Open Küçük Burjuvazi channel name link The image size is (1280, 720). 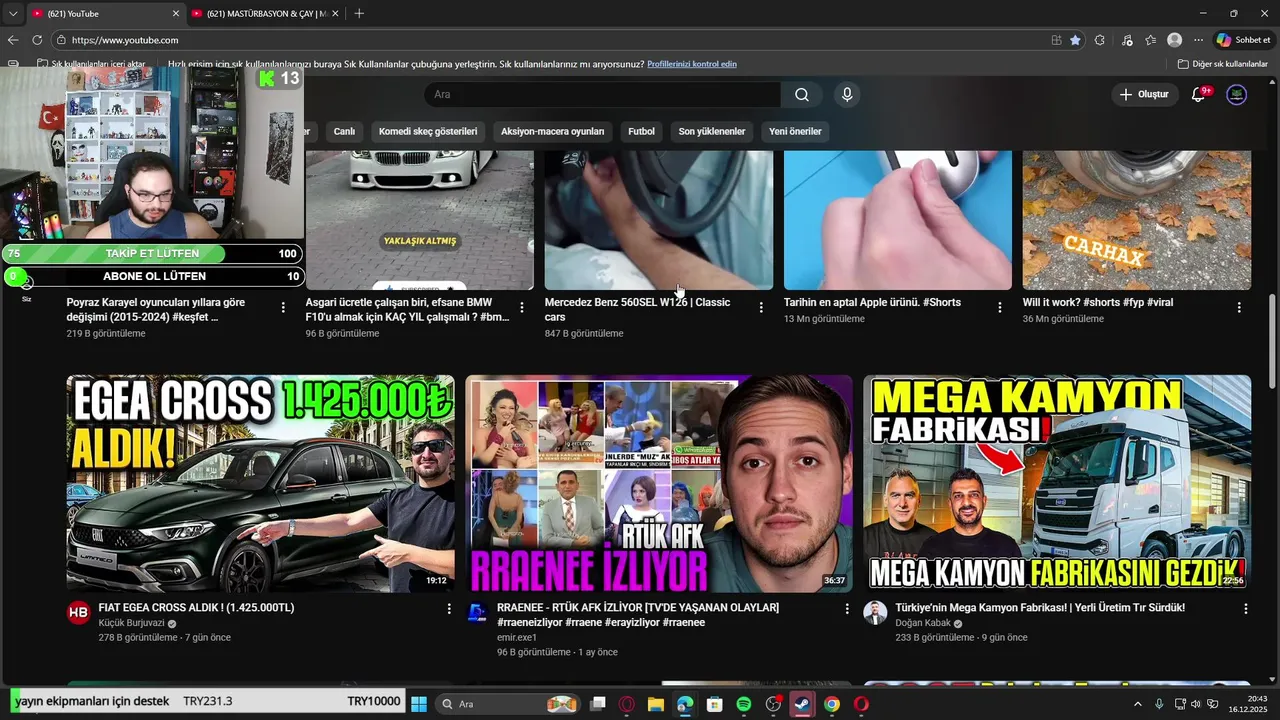coord(132,623)
